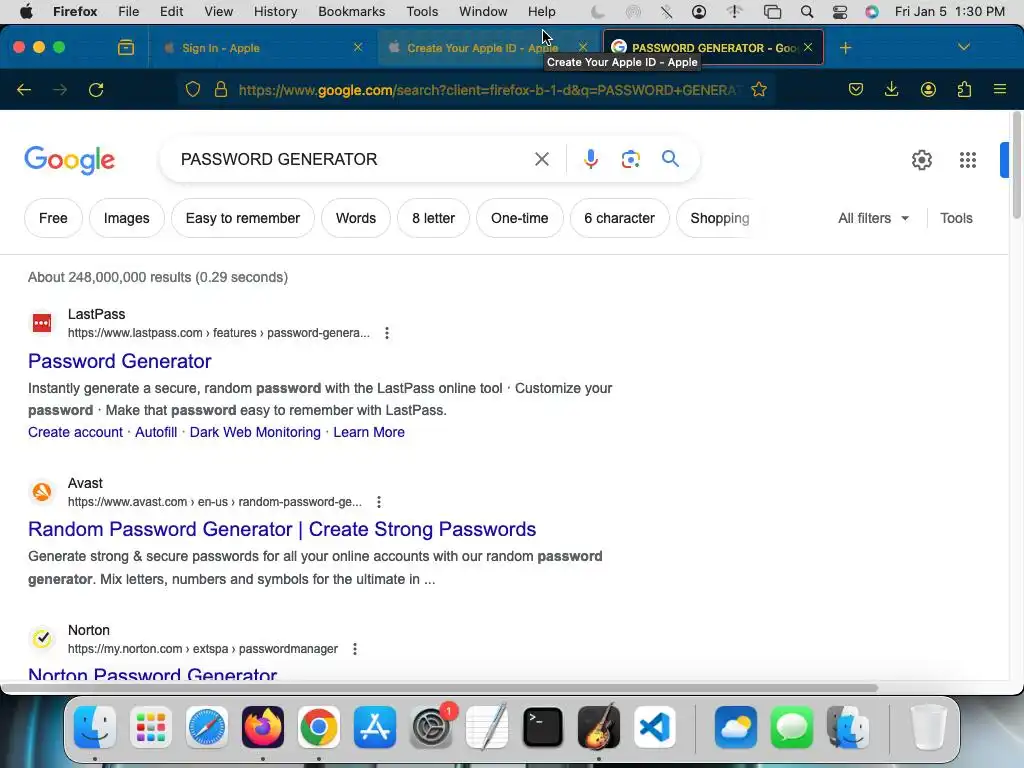Screen dimensions: 1024x768
Task: Open Spotlight search in menu bar
Action: (x=807, y=12)
